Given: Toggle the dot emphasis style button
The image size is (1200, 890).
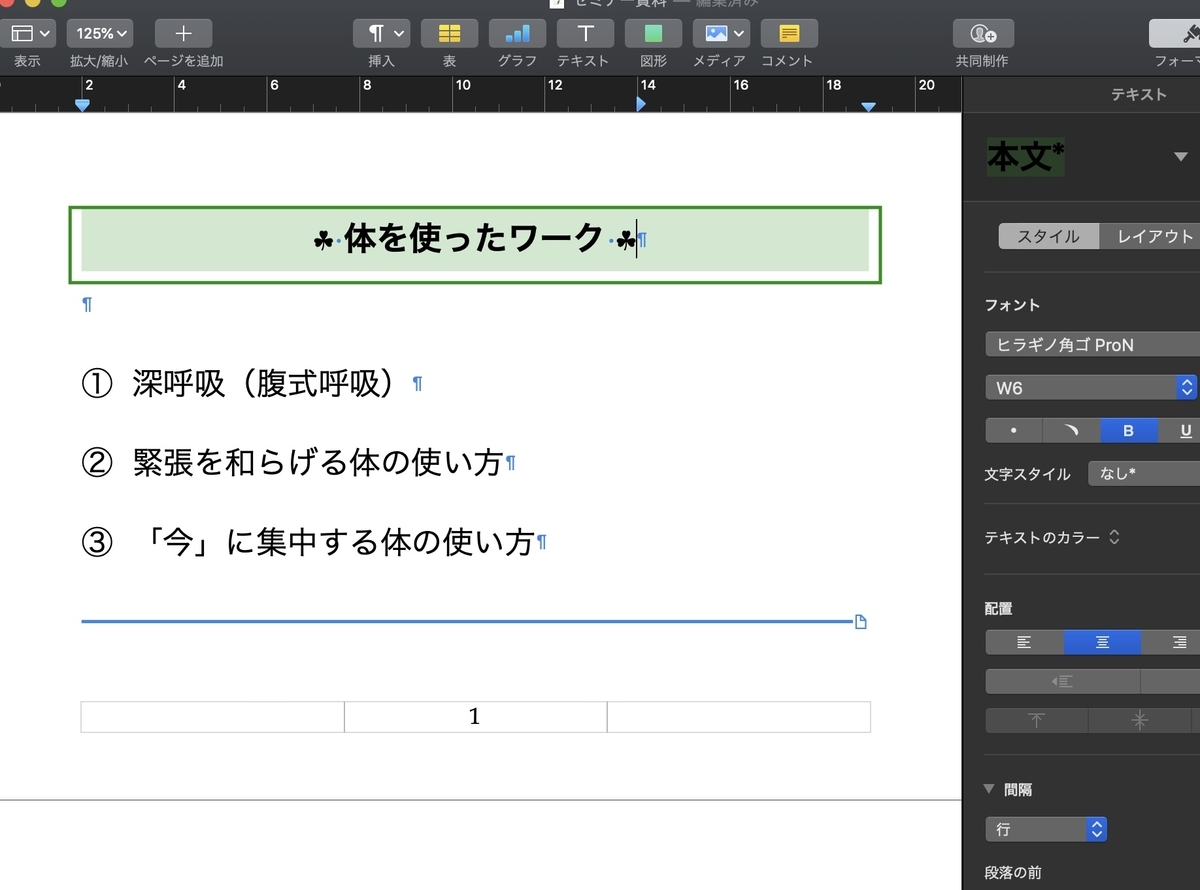Looking at the screenshot, I should pyautogui.click(x=1014, y=431).
